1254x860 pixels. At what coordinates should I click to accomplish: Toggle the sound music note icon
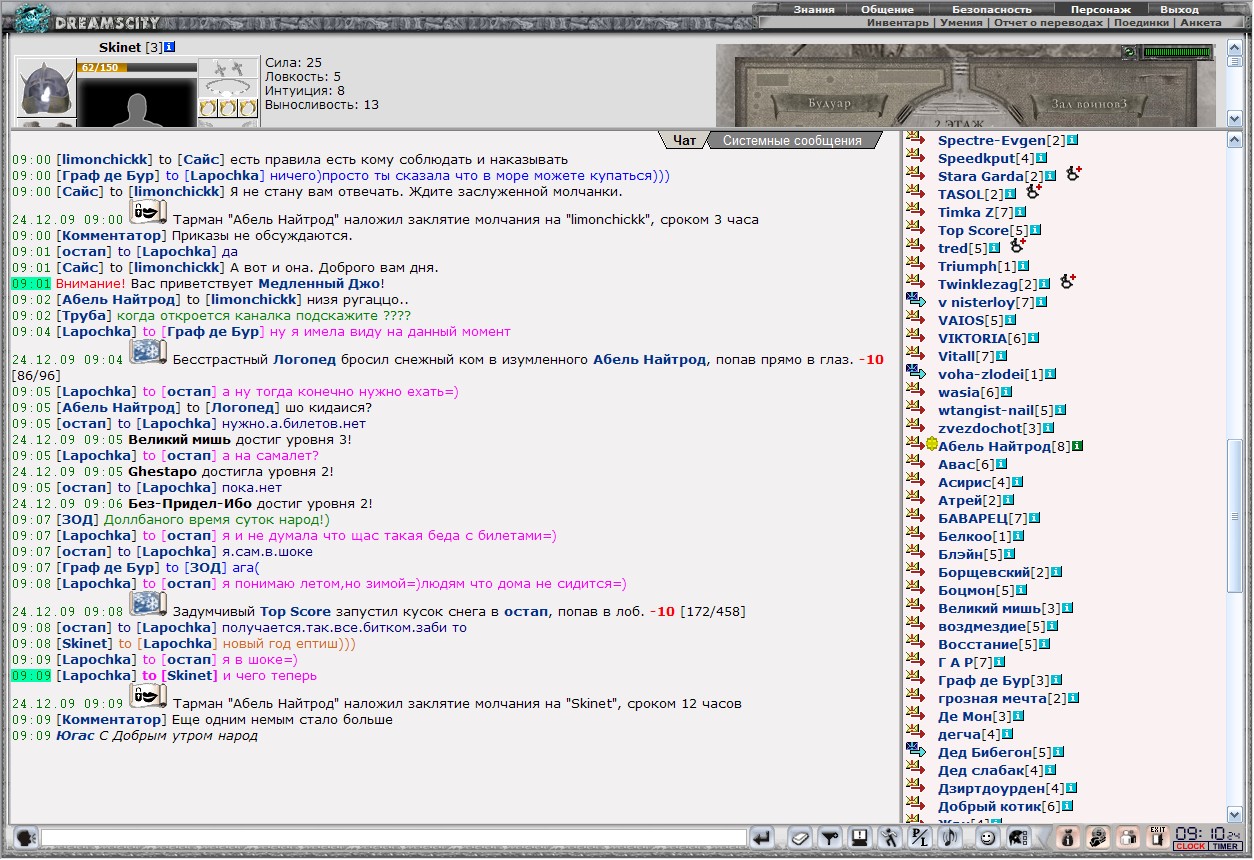[x=949, y=837]
